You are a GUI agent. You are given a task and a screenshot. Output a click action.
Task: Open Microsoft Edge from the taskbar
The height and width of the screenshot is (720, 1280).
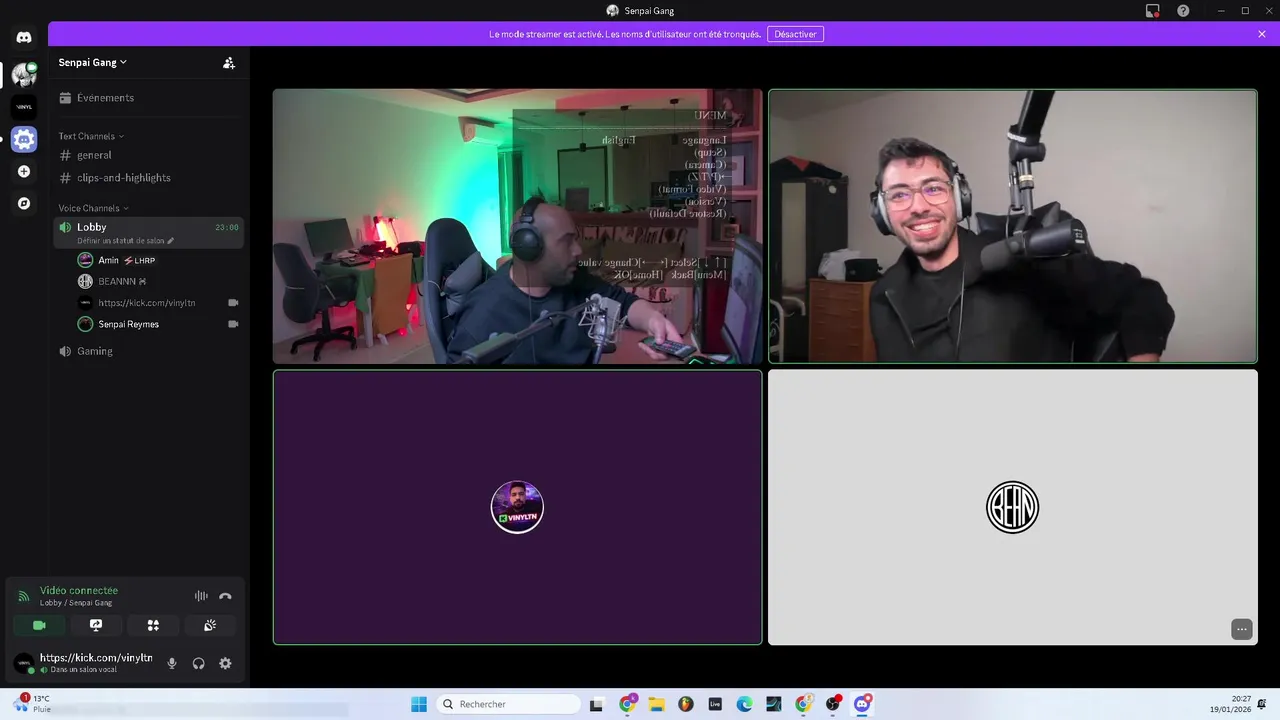744,704
